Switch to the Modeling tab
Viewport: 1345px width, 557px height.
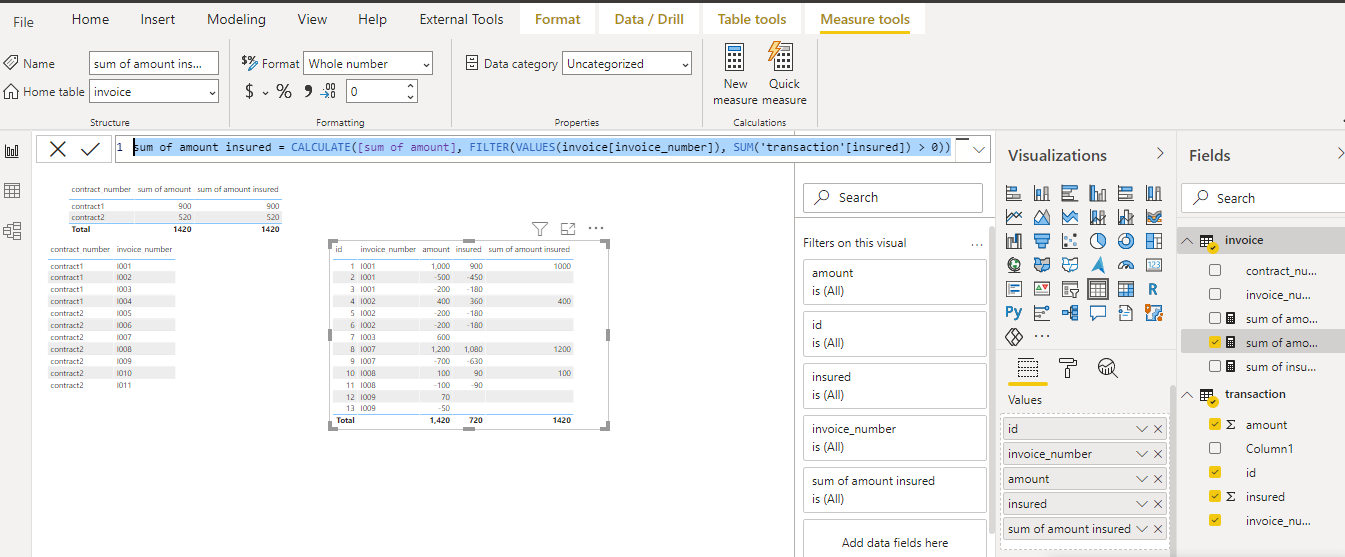click(x=236, y=19)
